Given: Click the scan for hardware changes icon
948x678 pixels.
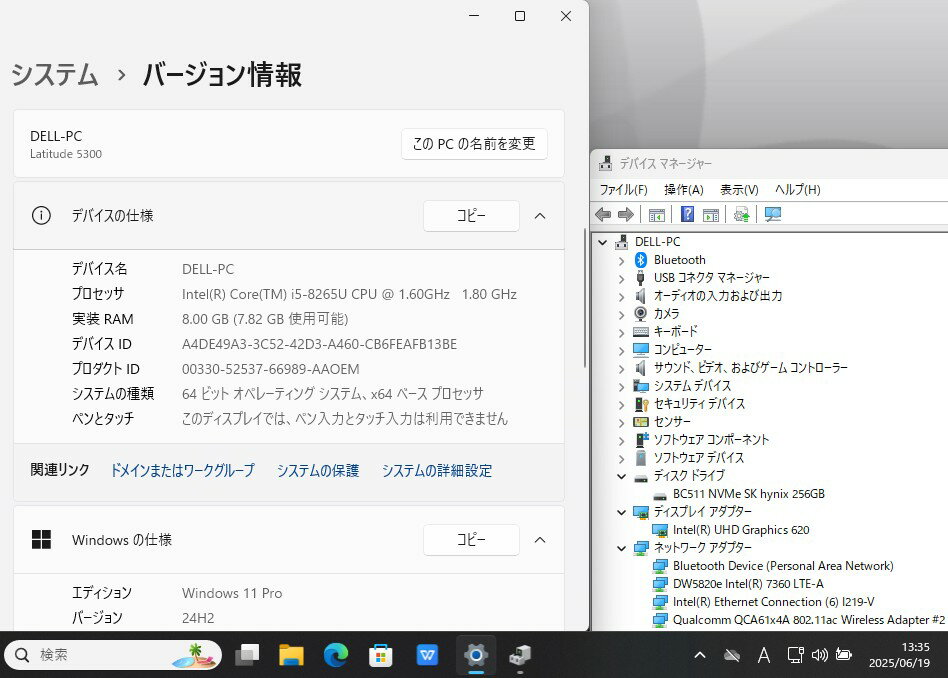Looking at the screenshot, I should (772, 214).
